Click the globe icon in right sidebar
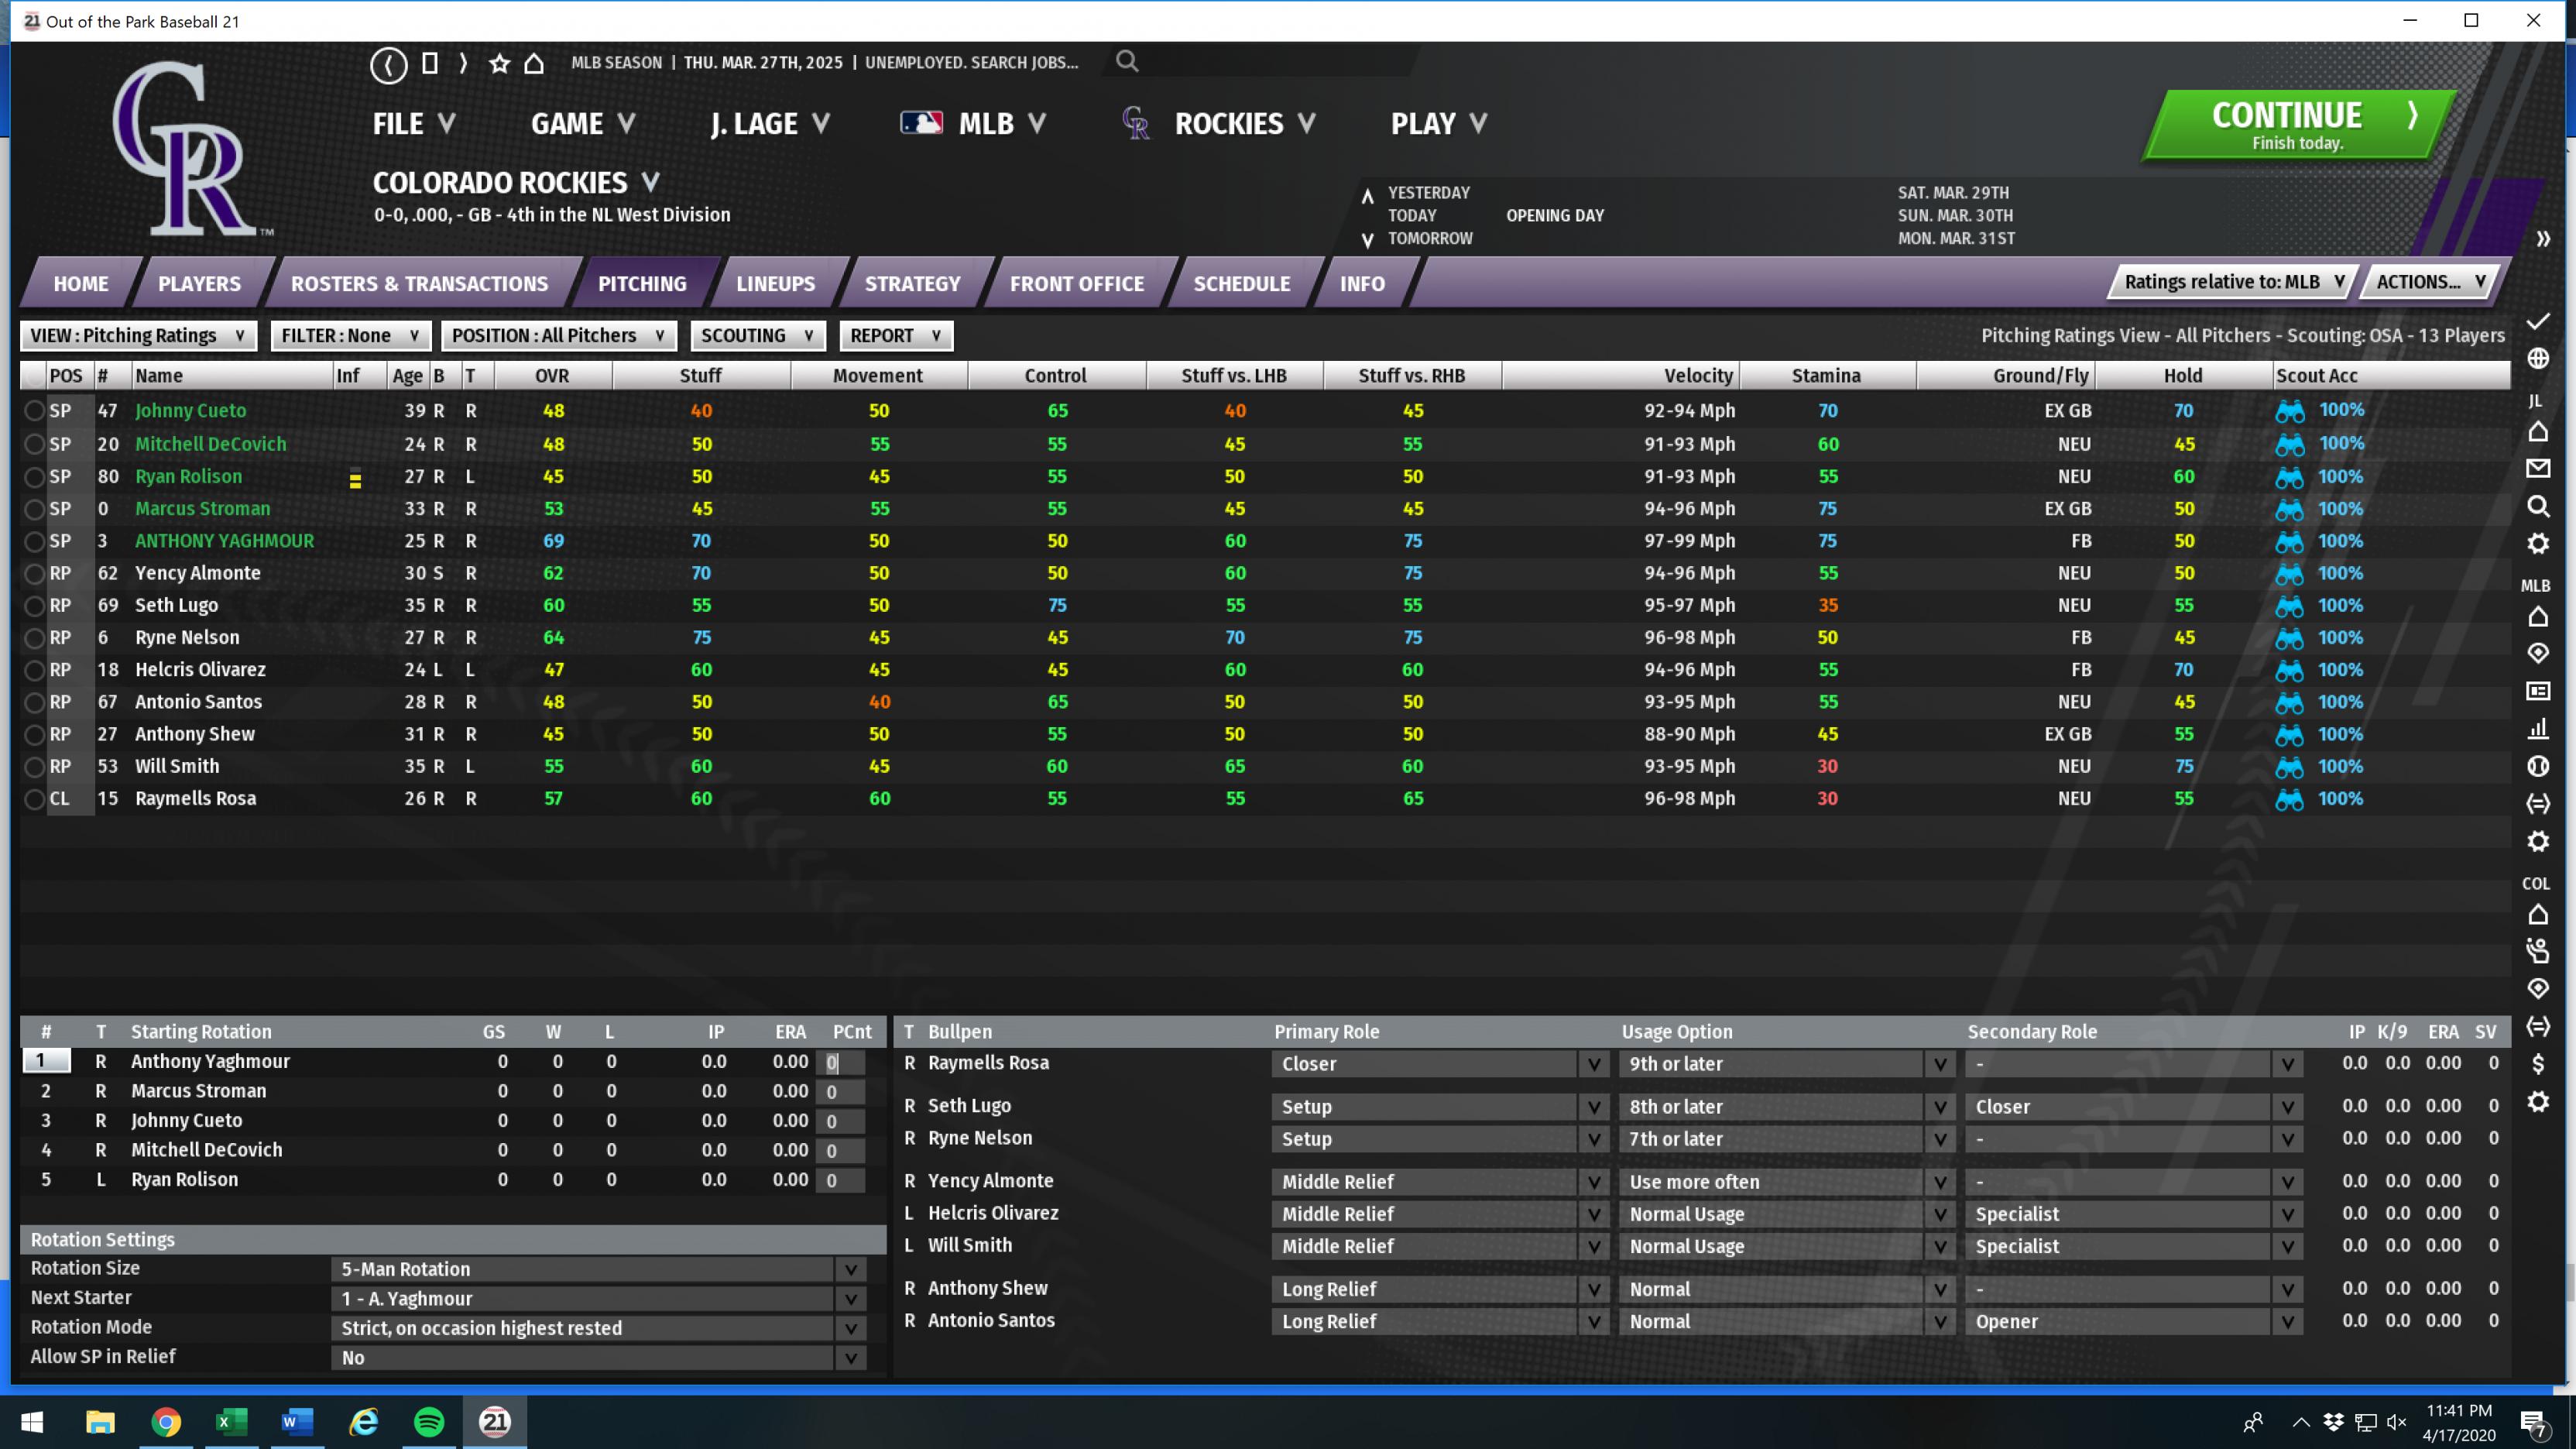The width and height of the screenshot is (2576, 1449). 2537,358
